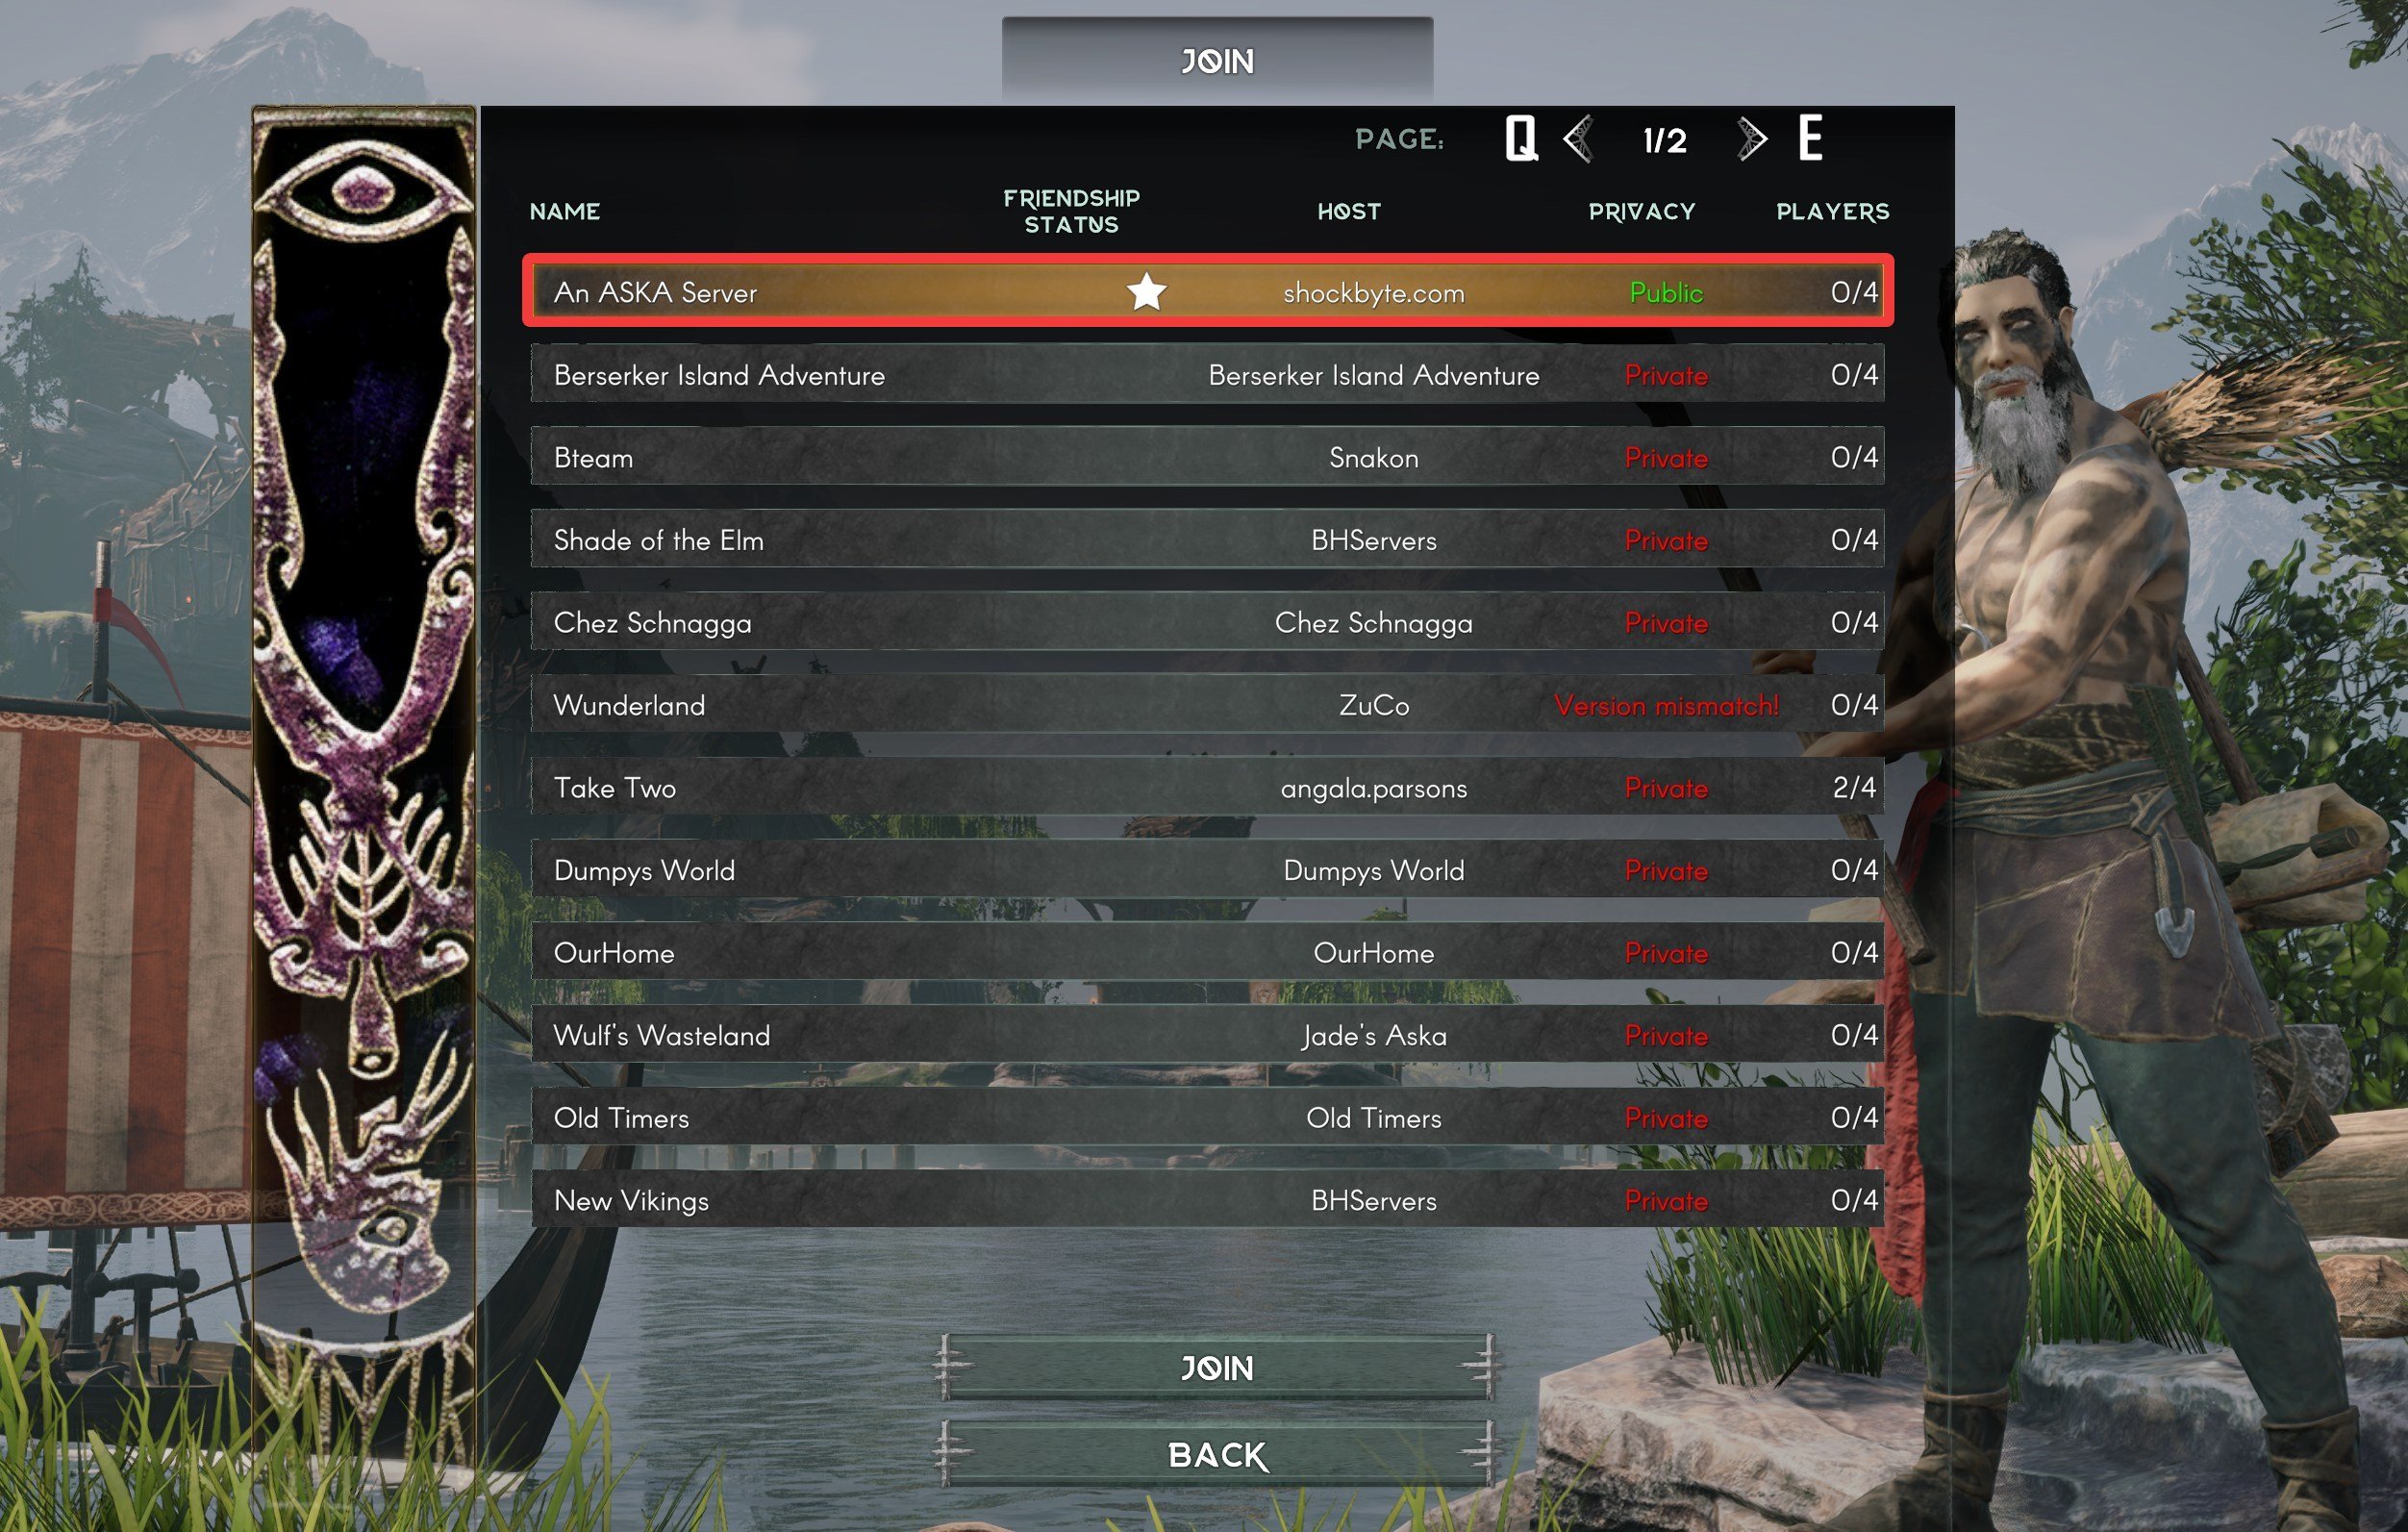Sort by the NAME column header
Viewport: 2408px width, 1532px height.
(565, 211)
